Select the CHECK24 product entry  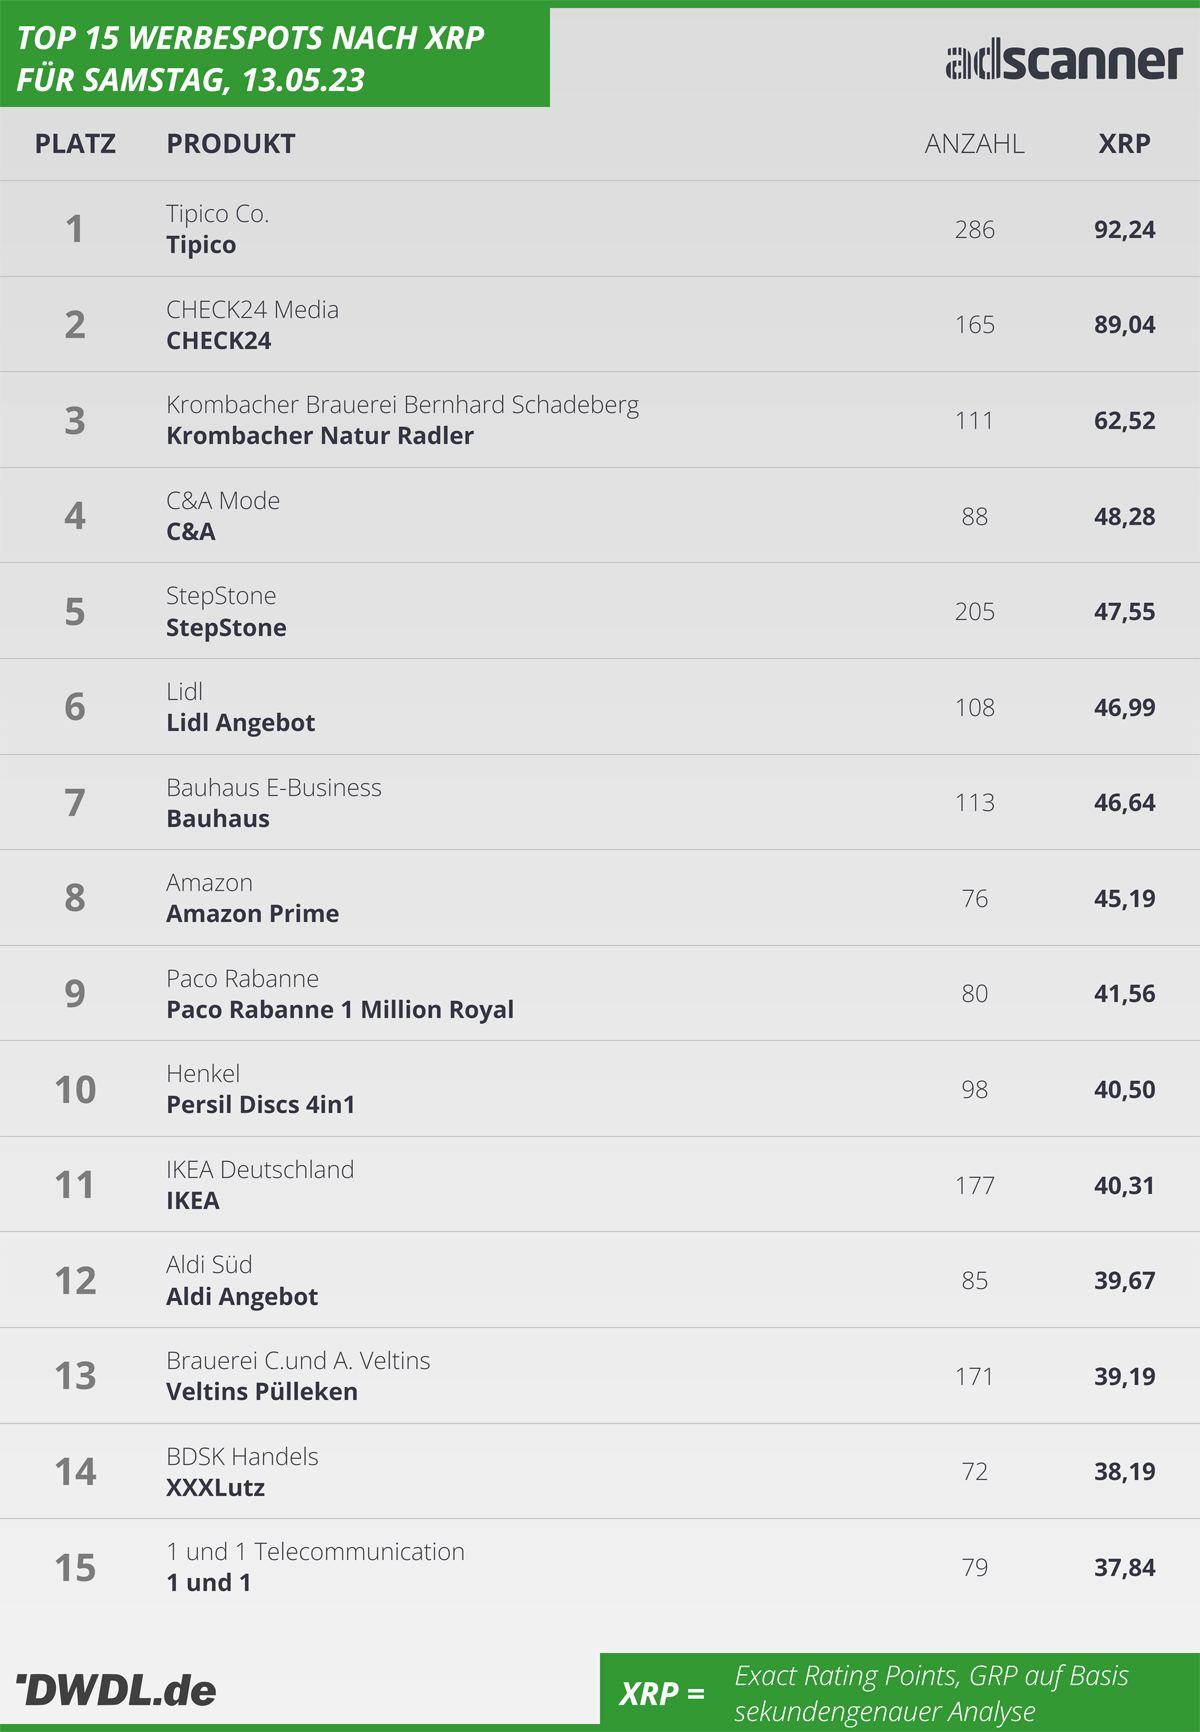[x=219, y=341]
